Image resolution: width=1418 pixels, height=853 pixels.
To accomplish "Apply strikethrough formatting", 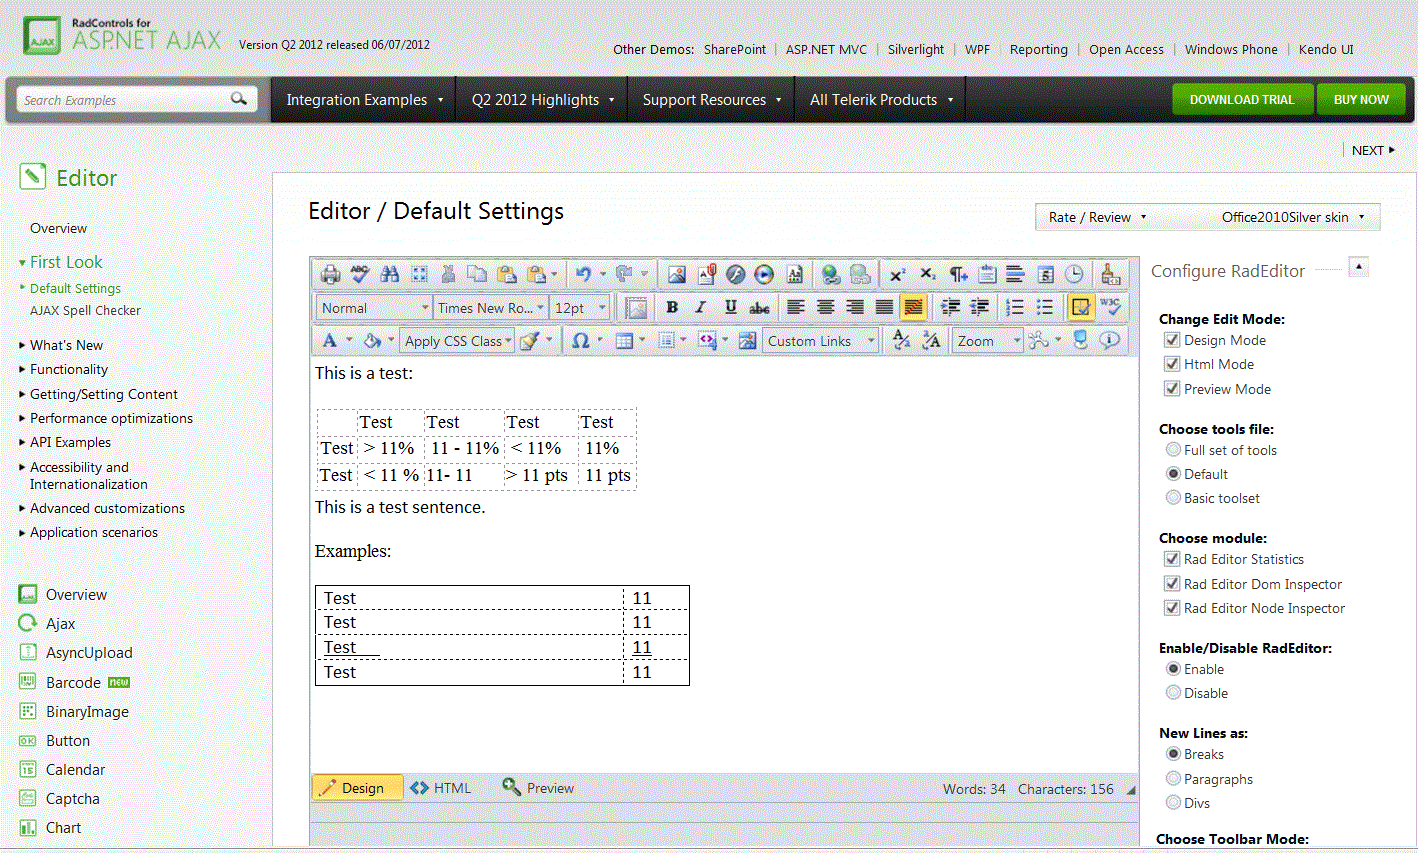I will pos(760,307).
